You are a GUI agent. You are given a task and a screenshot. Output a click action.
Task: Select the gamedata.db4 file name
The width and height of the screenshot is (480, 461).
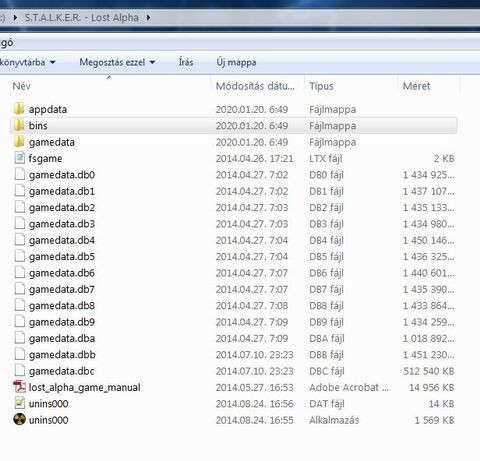point(62,240)
